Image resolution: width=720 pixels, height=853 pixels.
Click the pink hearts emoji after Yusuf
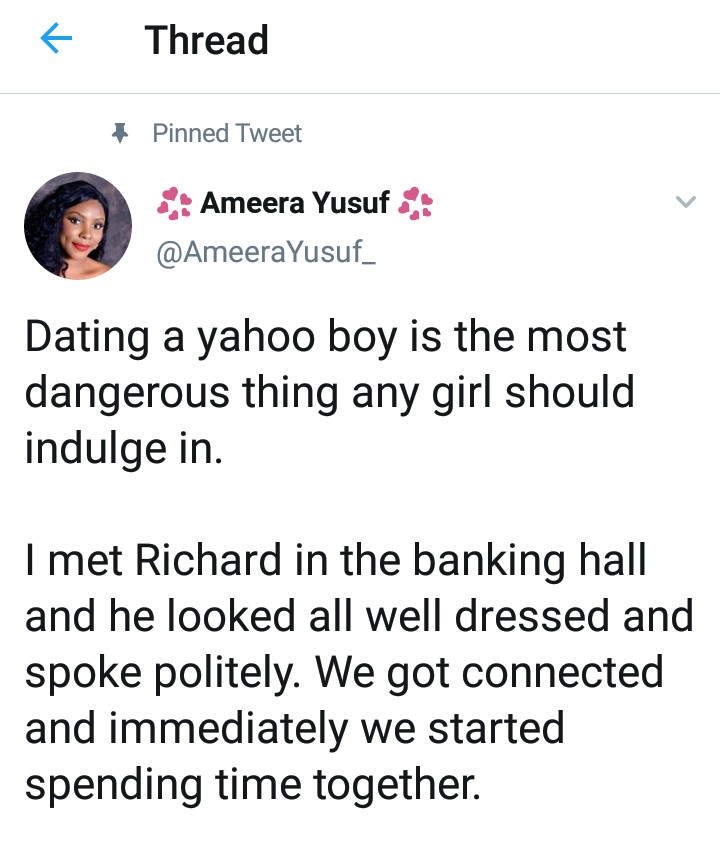coord(416,205)
